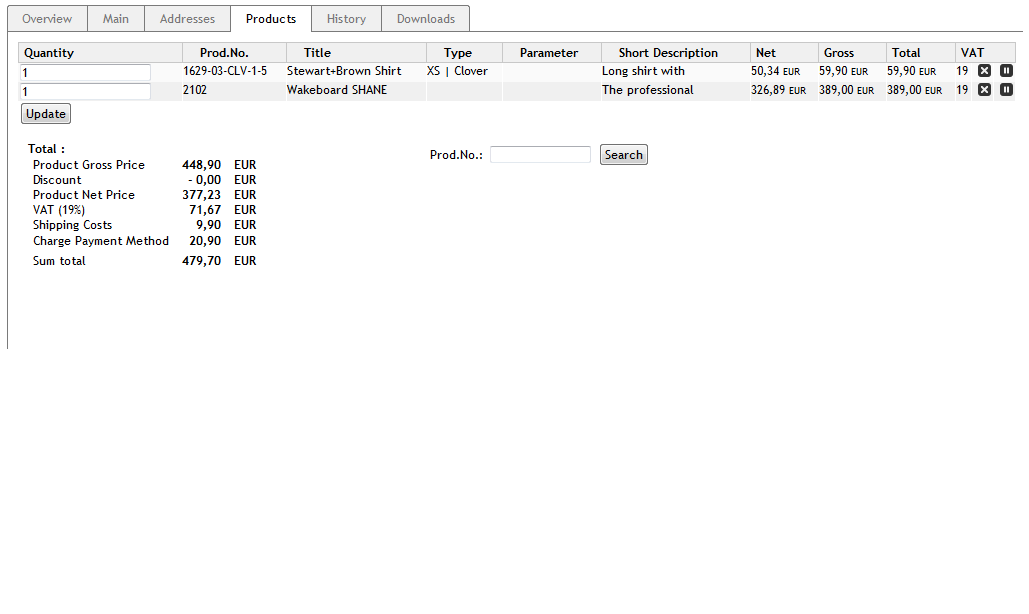Click the Search button
This screenshot has width=1029, height=614.
(x=623, y=155)
